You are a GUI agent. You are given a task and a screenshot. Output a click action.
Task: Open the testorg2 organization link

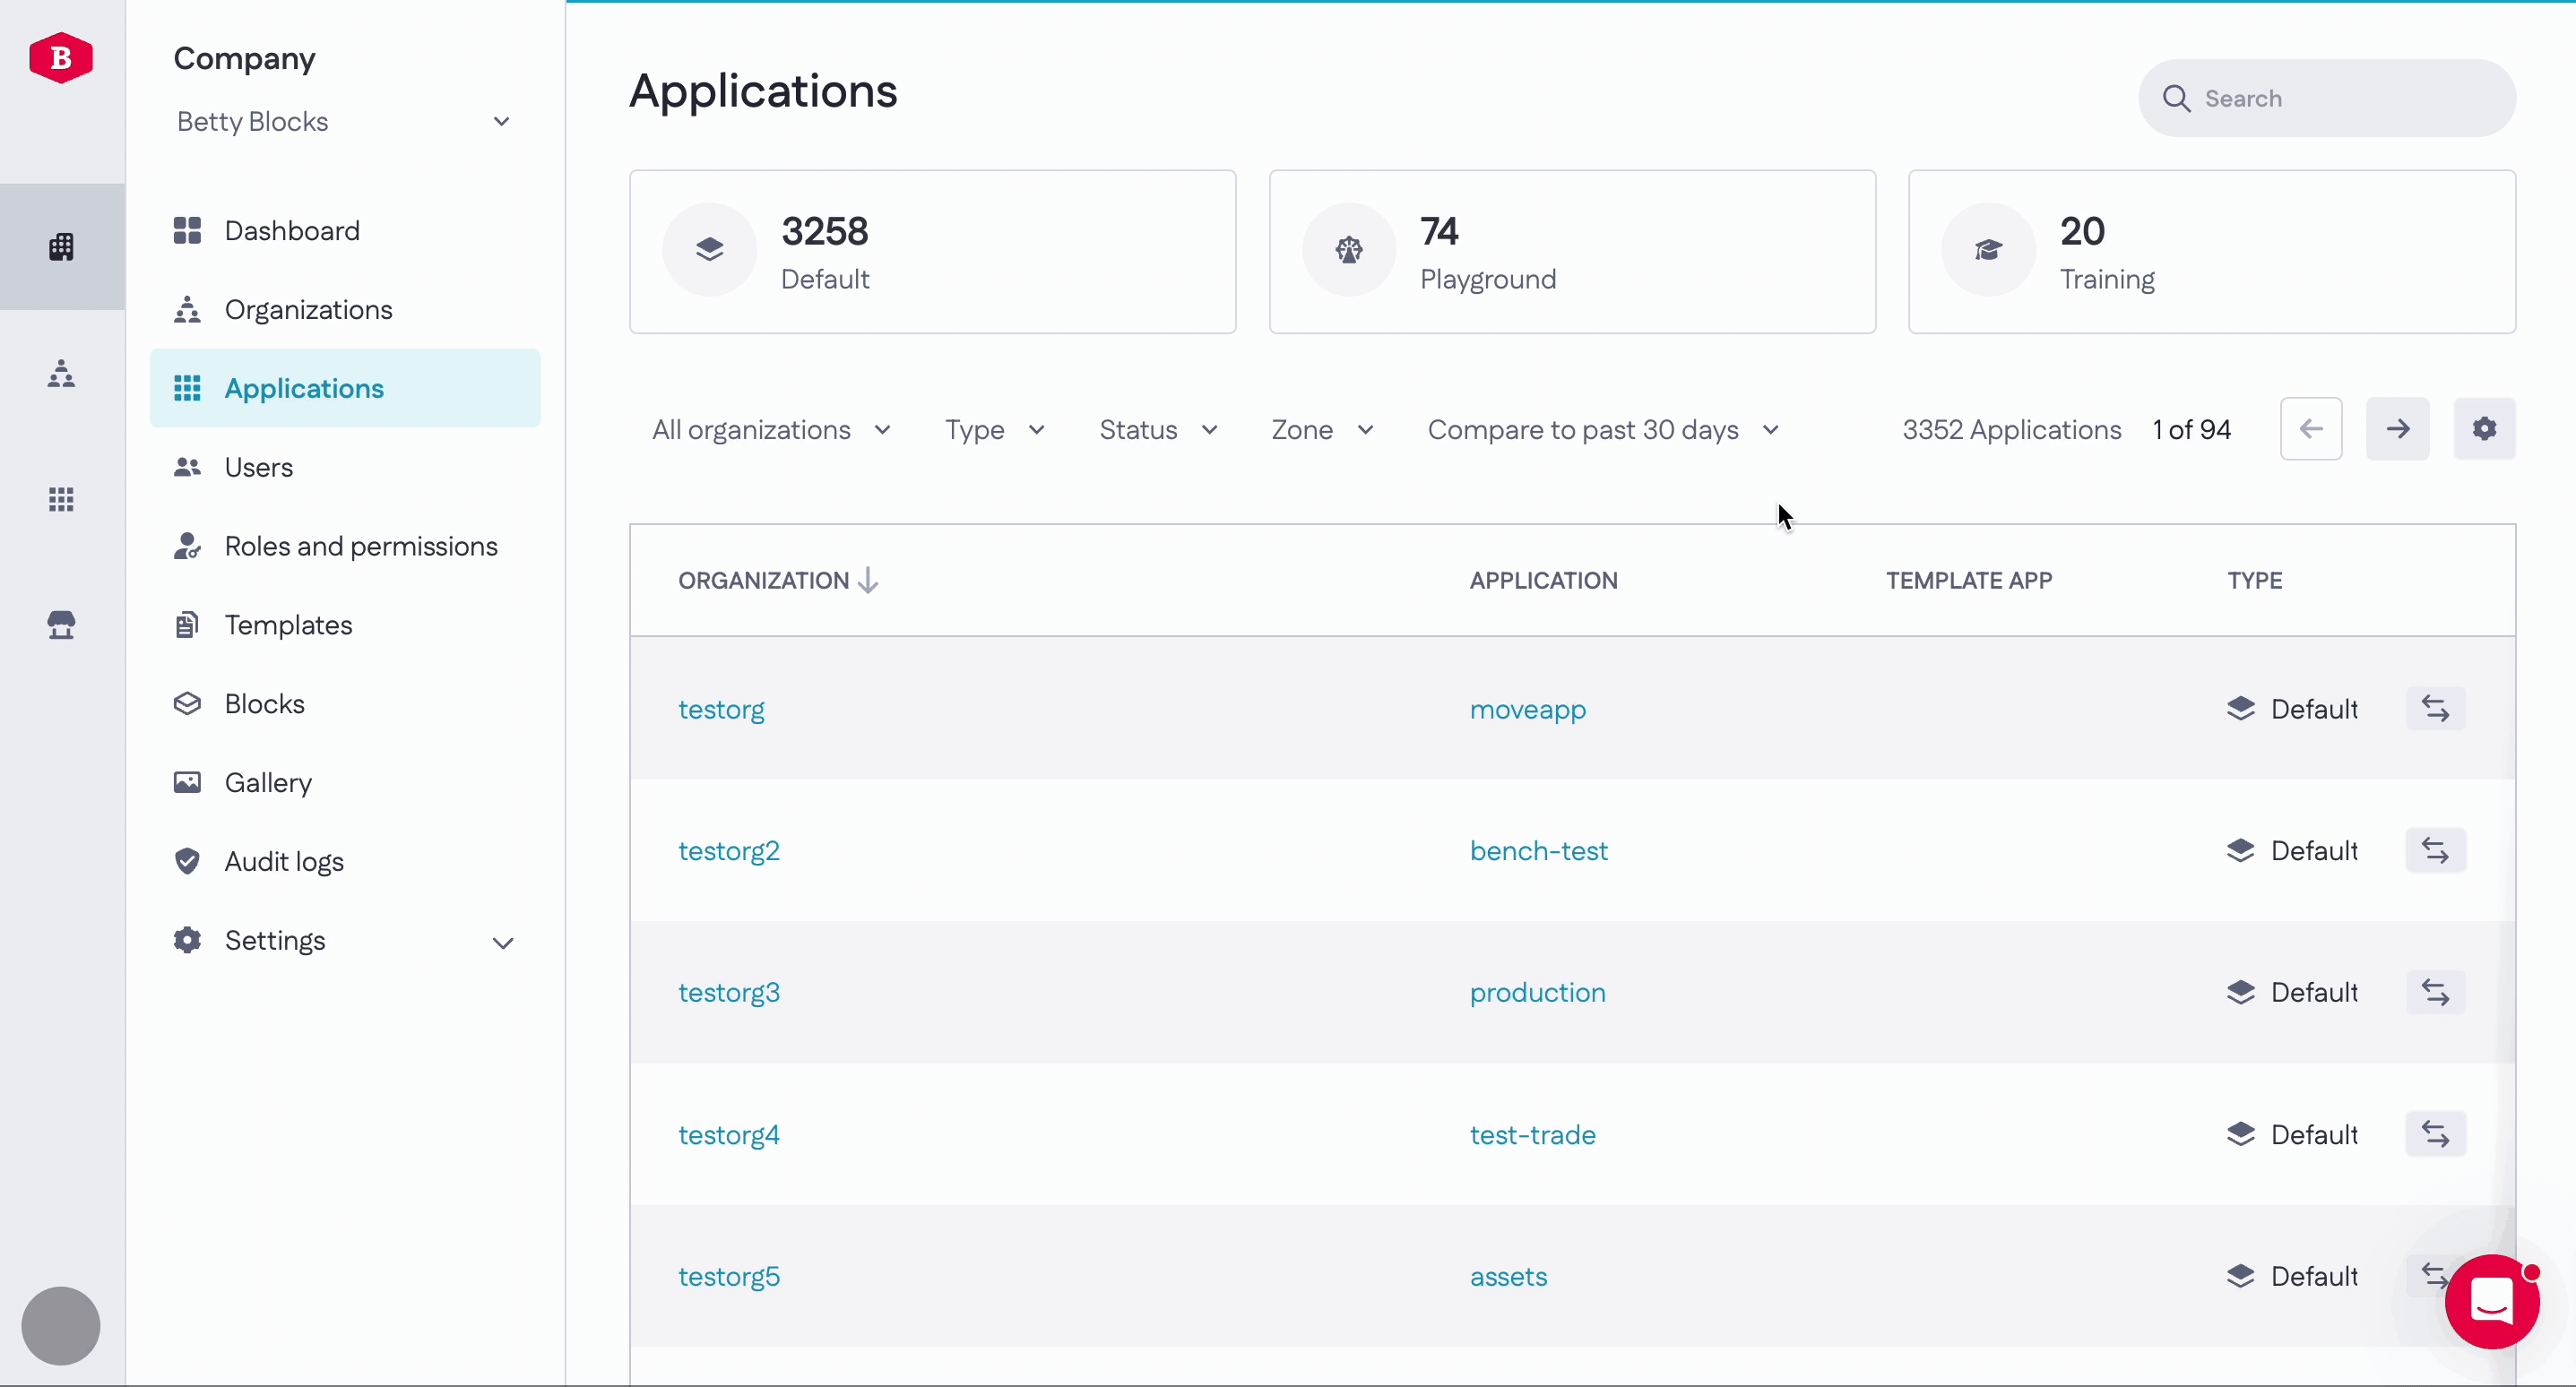729,851
